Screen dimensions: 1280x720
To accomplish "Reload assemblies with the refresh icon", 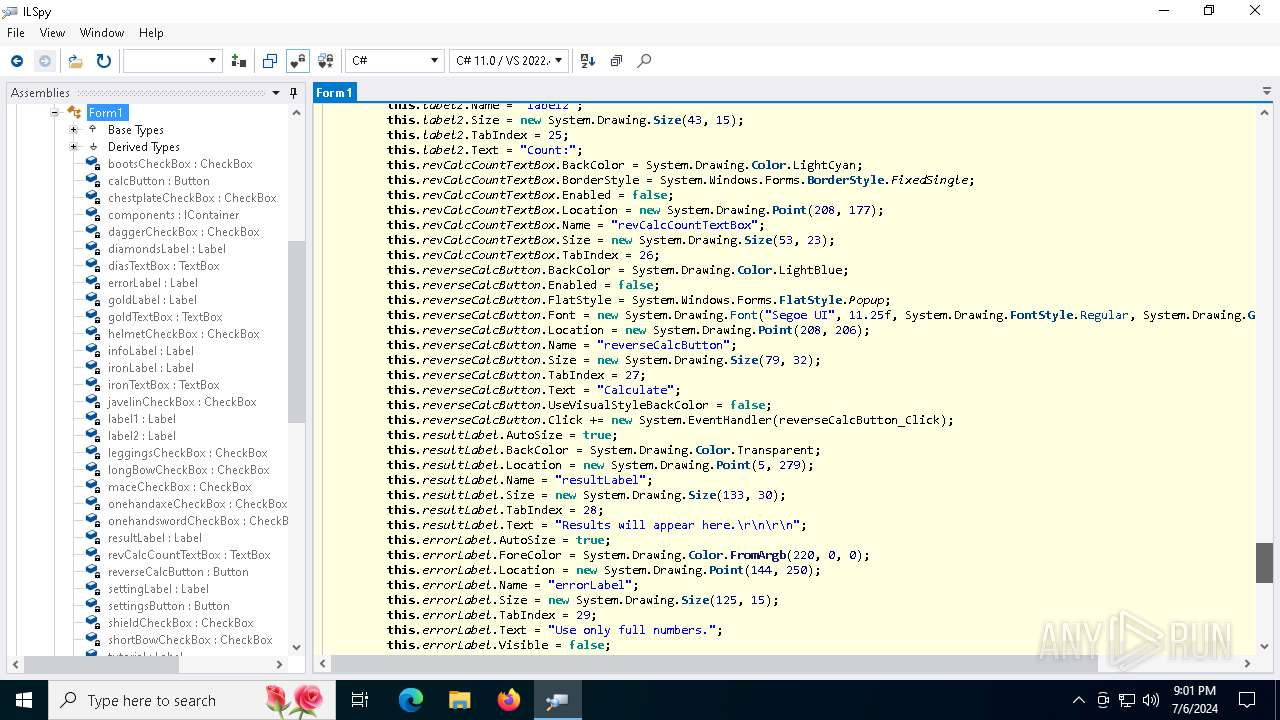I will 103,61.
